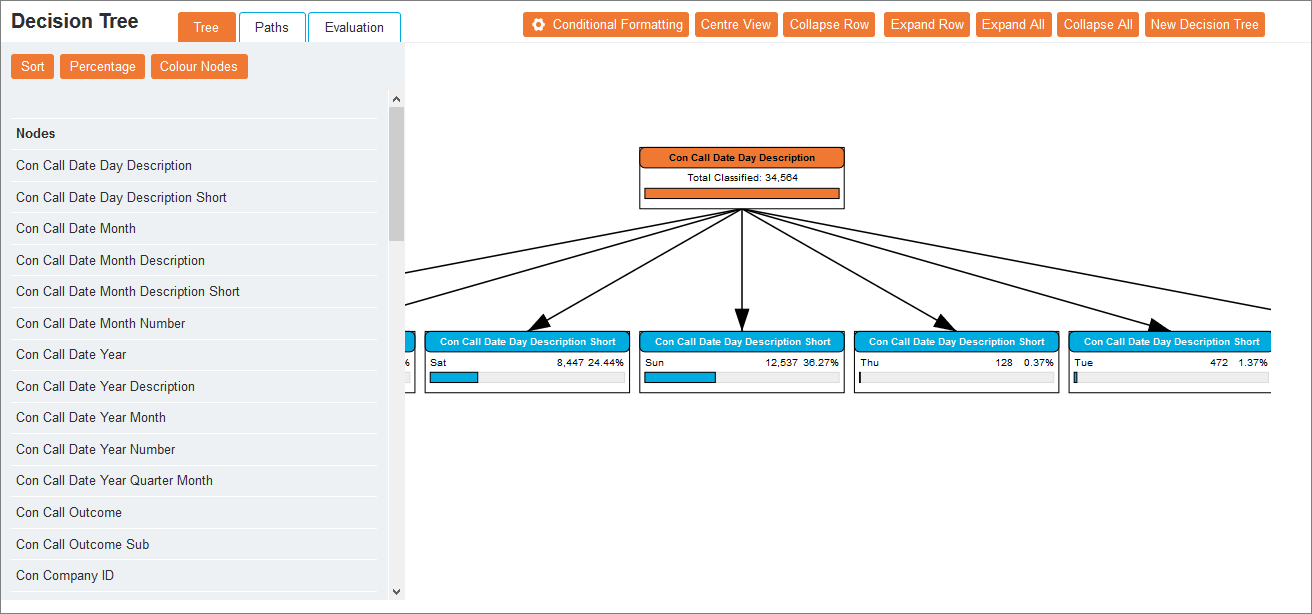The width and height of the screenshot is (1312, 614).
Task: Click the 'Tue' label in tree node
Action: (x=1083, y=363)
